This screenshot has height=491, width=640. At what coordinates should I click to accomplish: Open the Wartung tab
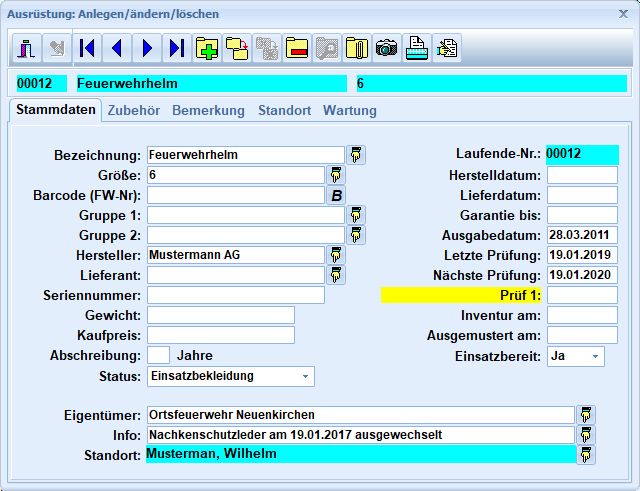click(350, 111)
